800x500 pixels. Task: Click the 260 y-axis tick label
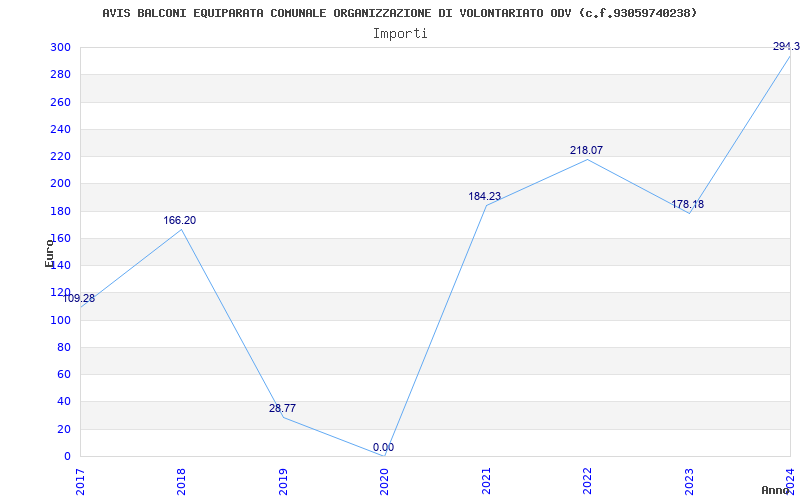tap(60, 102)
